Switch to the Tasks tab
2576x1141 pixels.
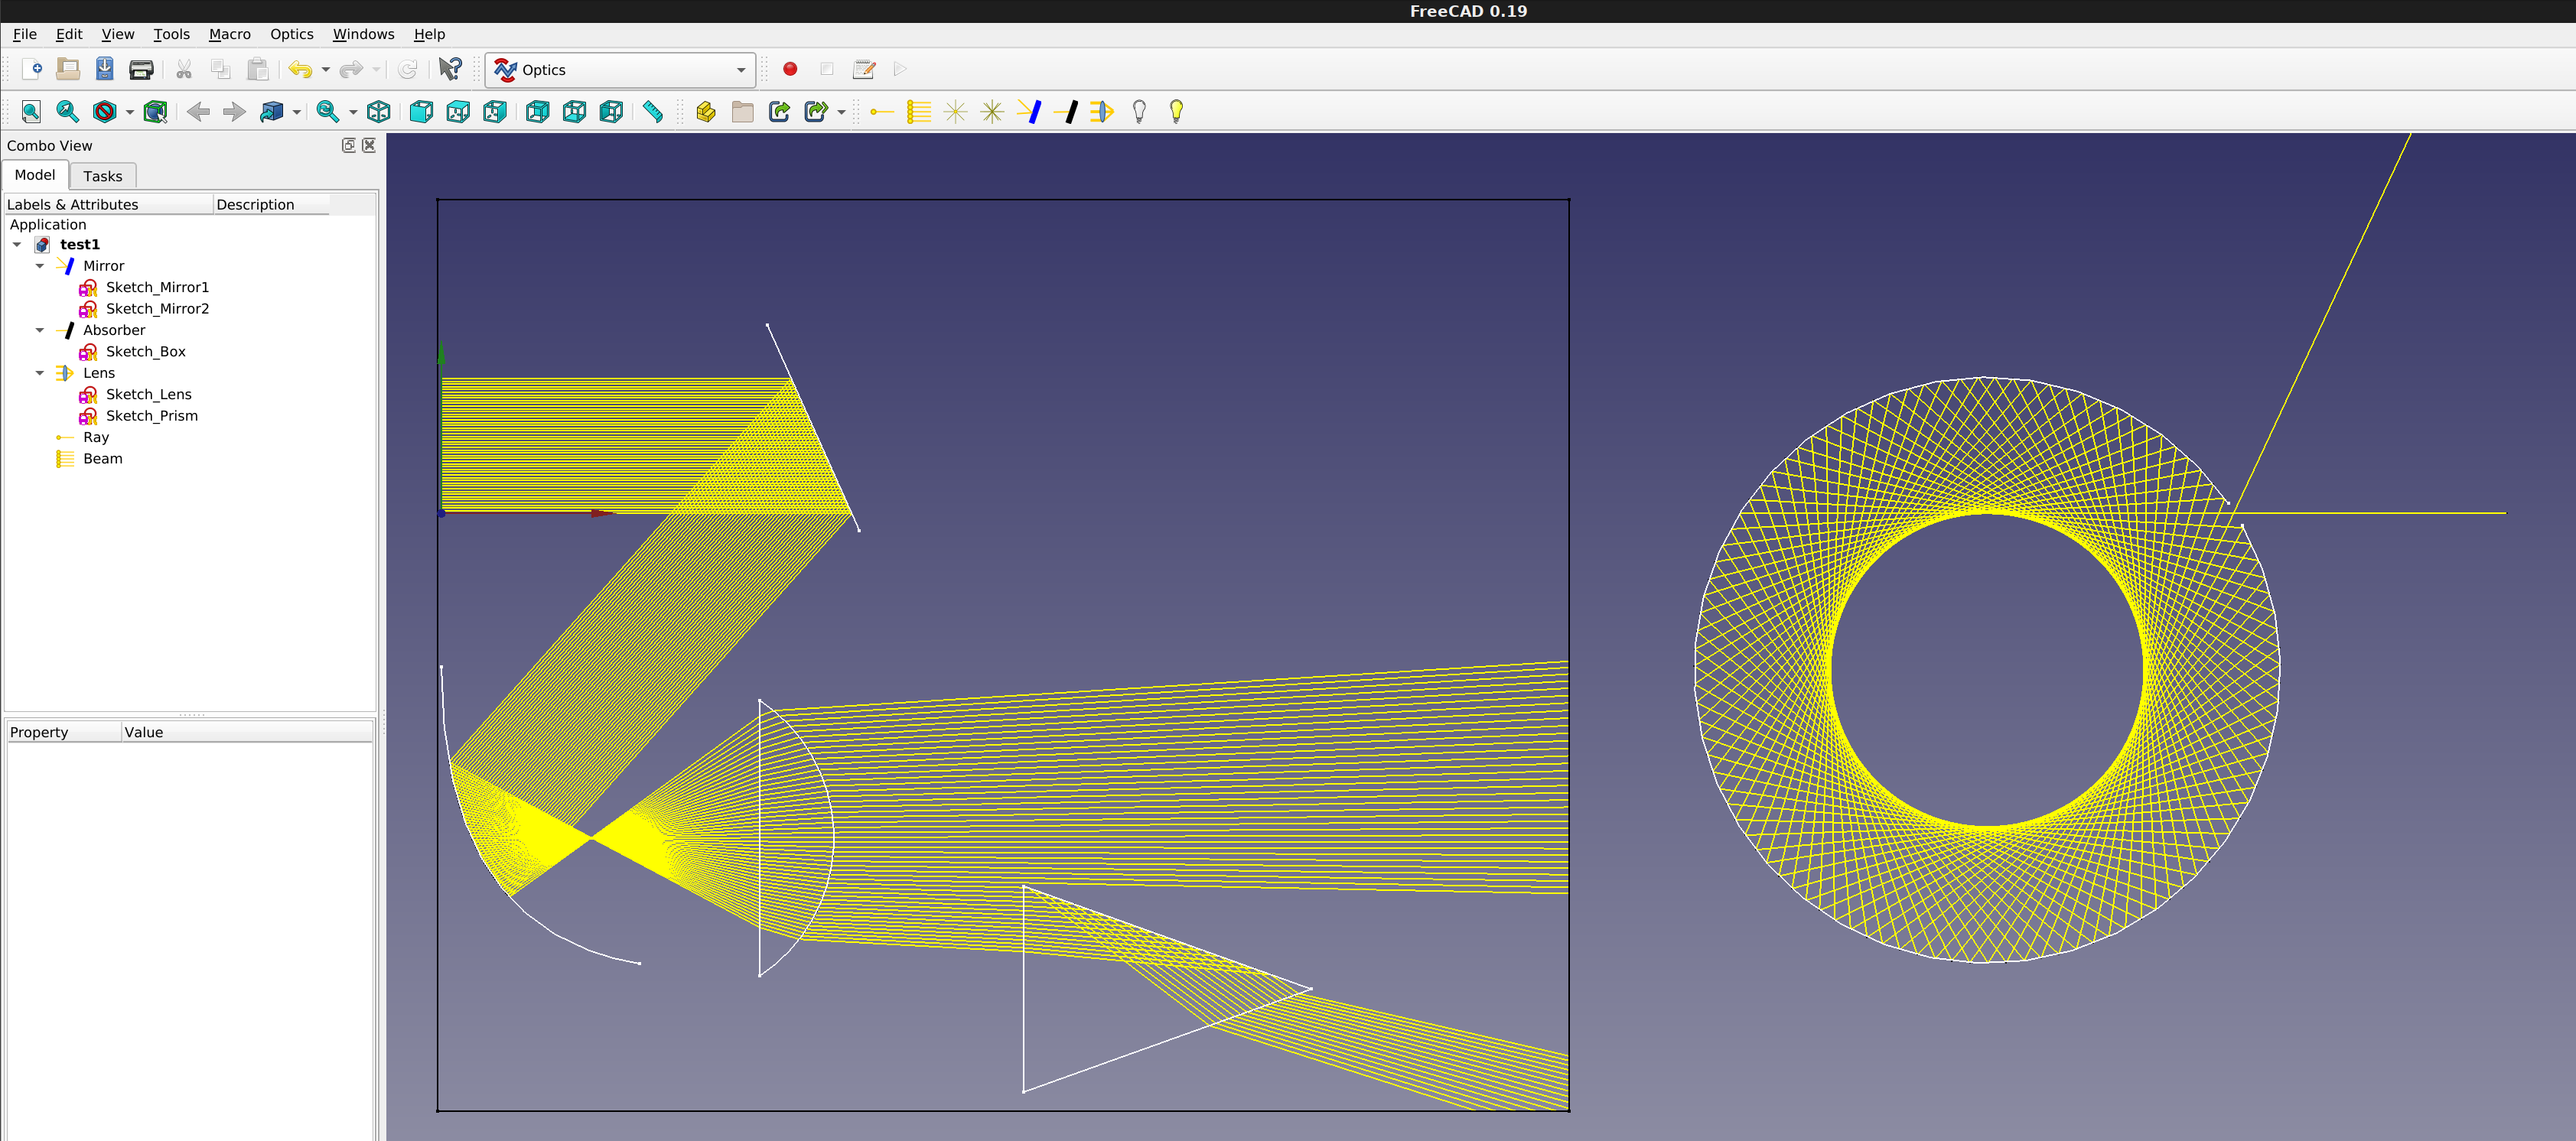coord(102,176)
